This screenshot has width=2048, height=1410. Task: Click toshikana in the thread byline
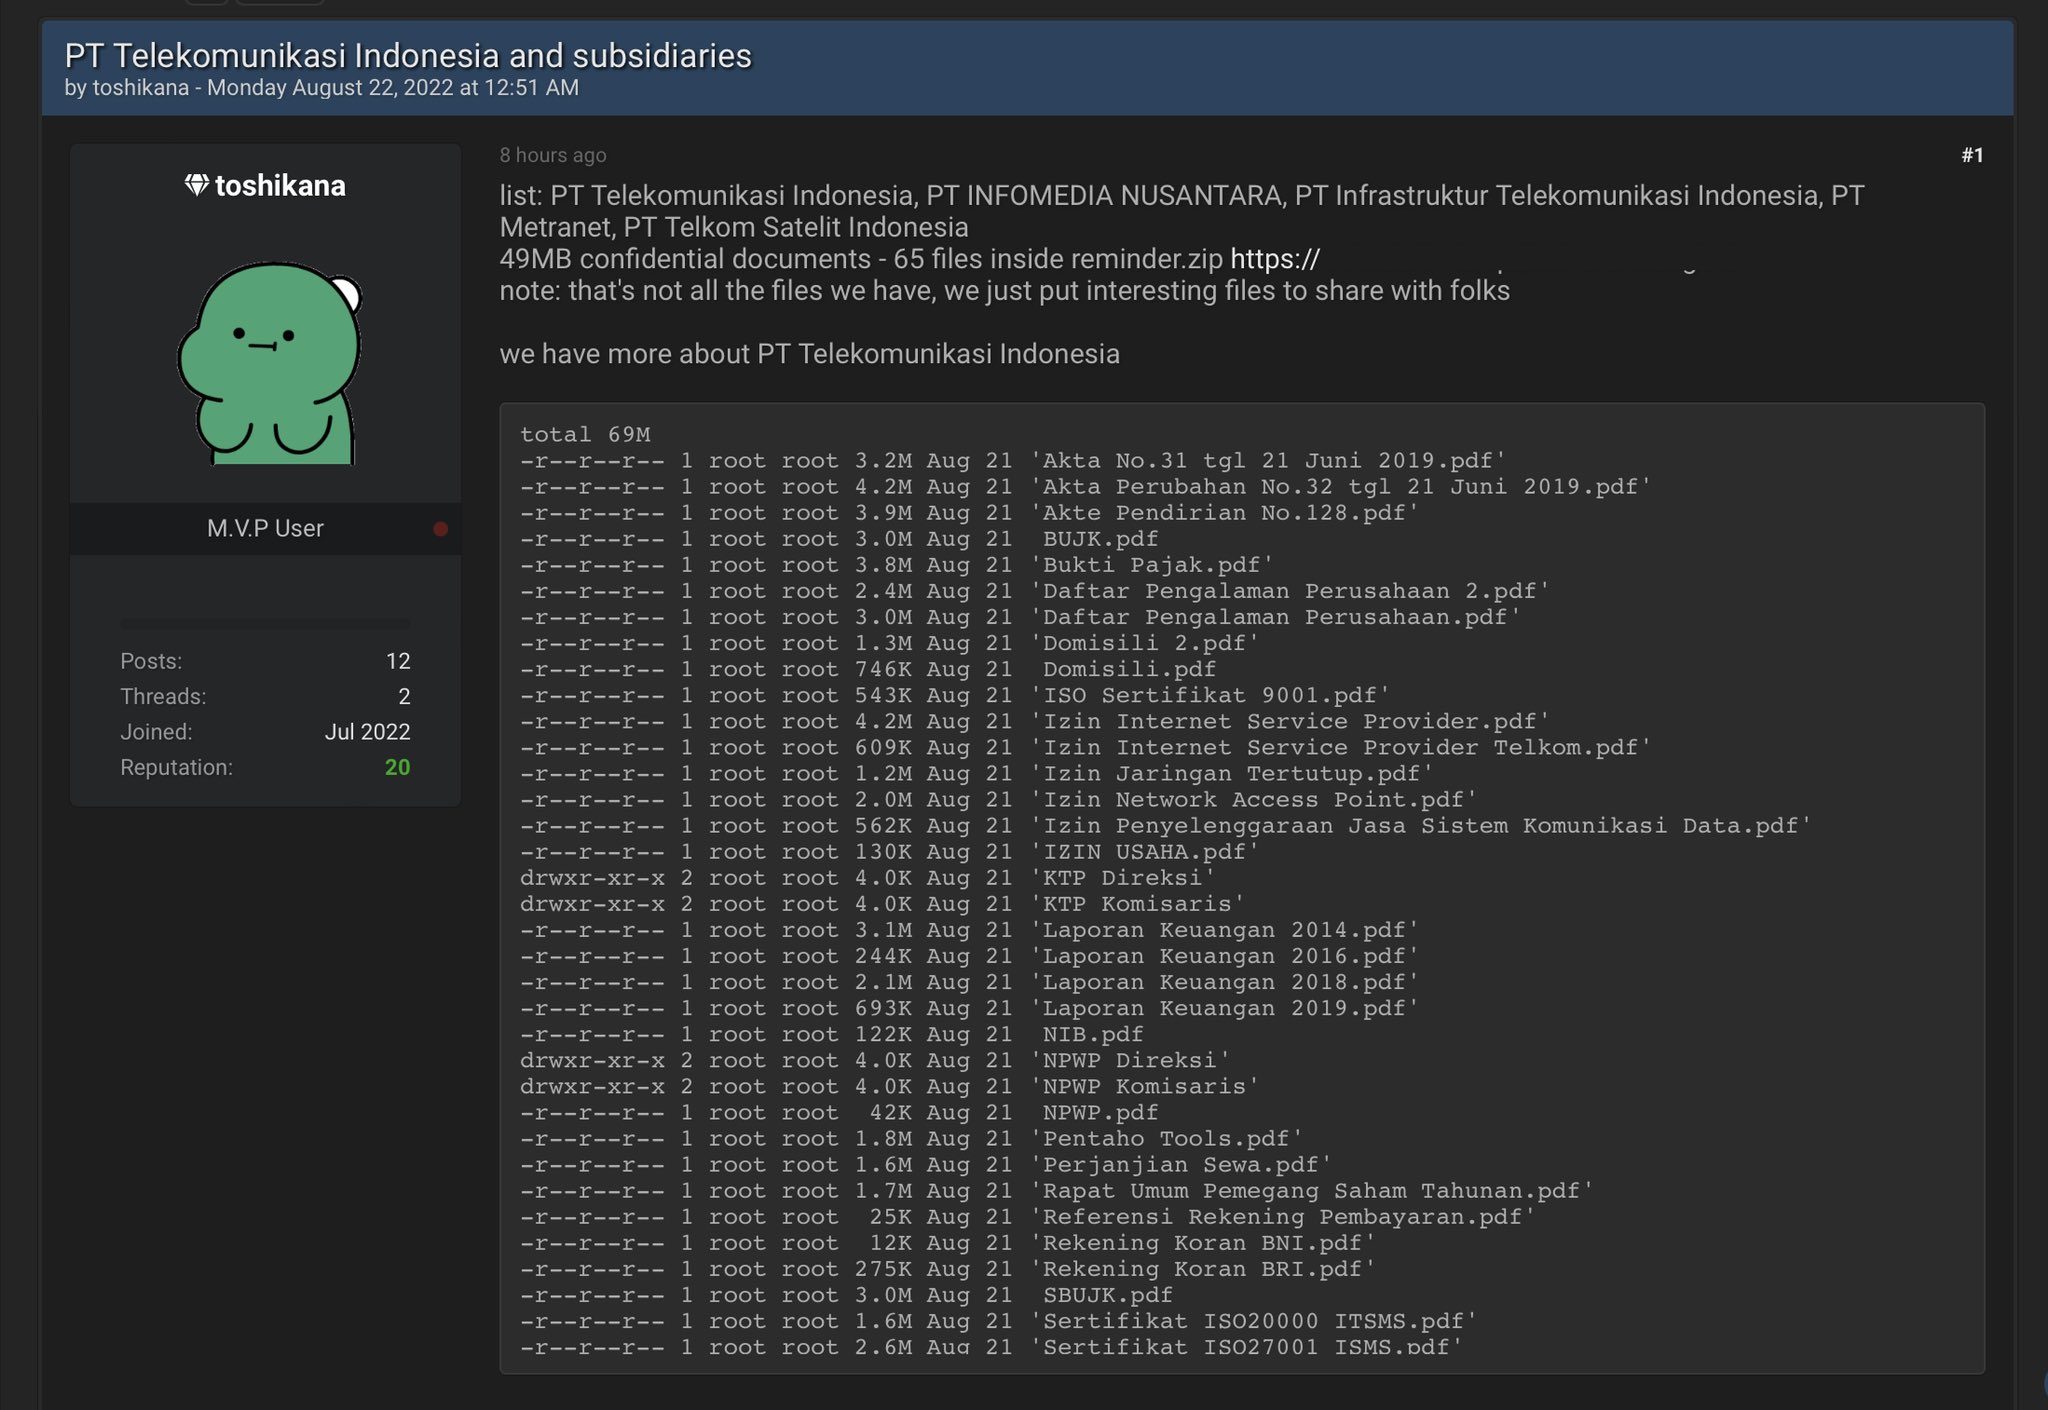pyautogui.click(x=140, y=88)
